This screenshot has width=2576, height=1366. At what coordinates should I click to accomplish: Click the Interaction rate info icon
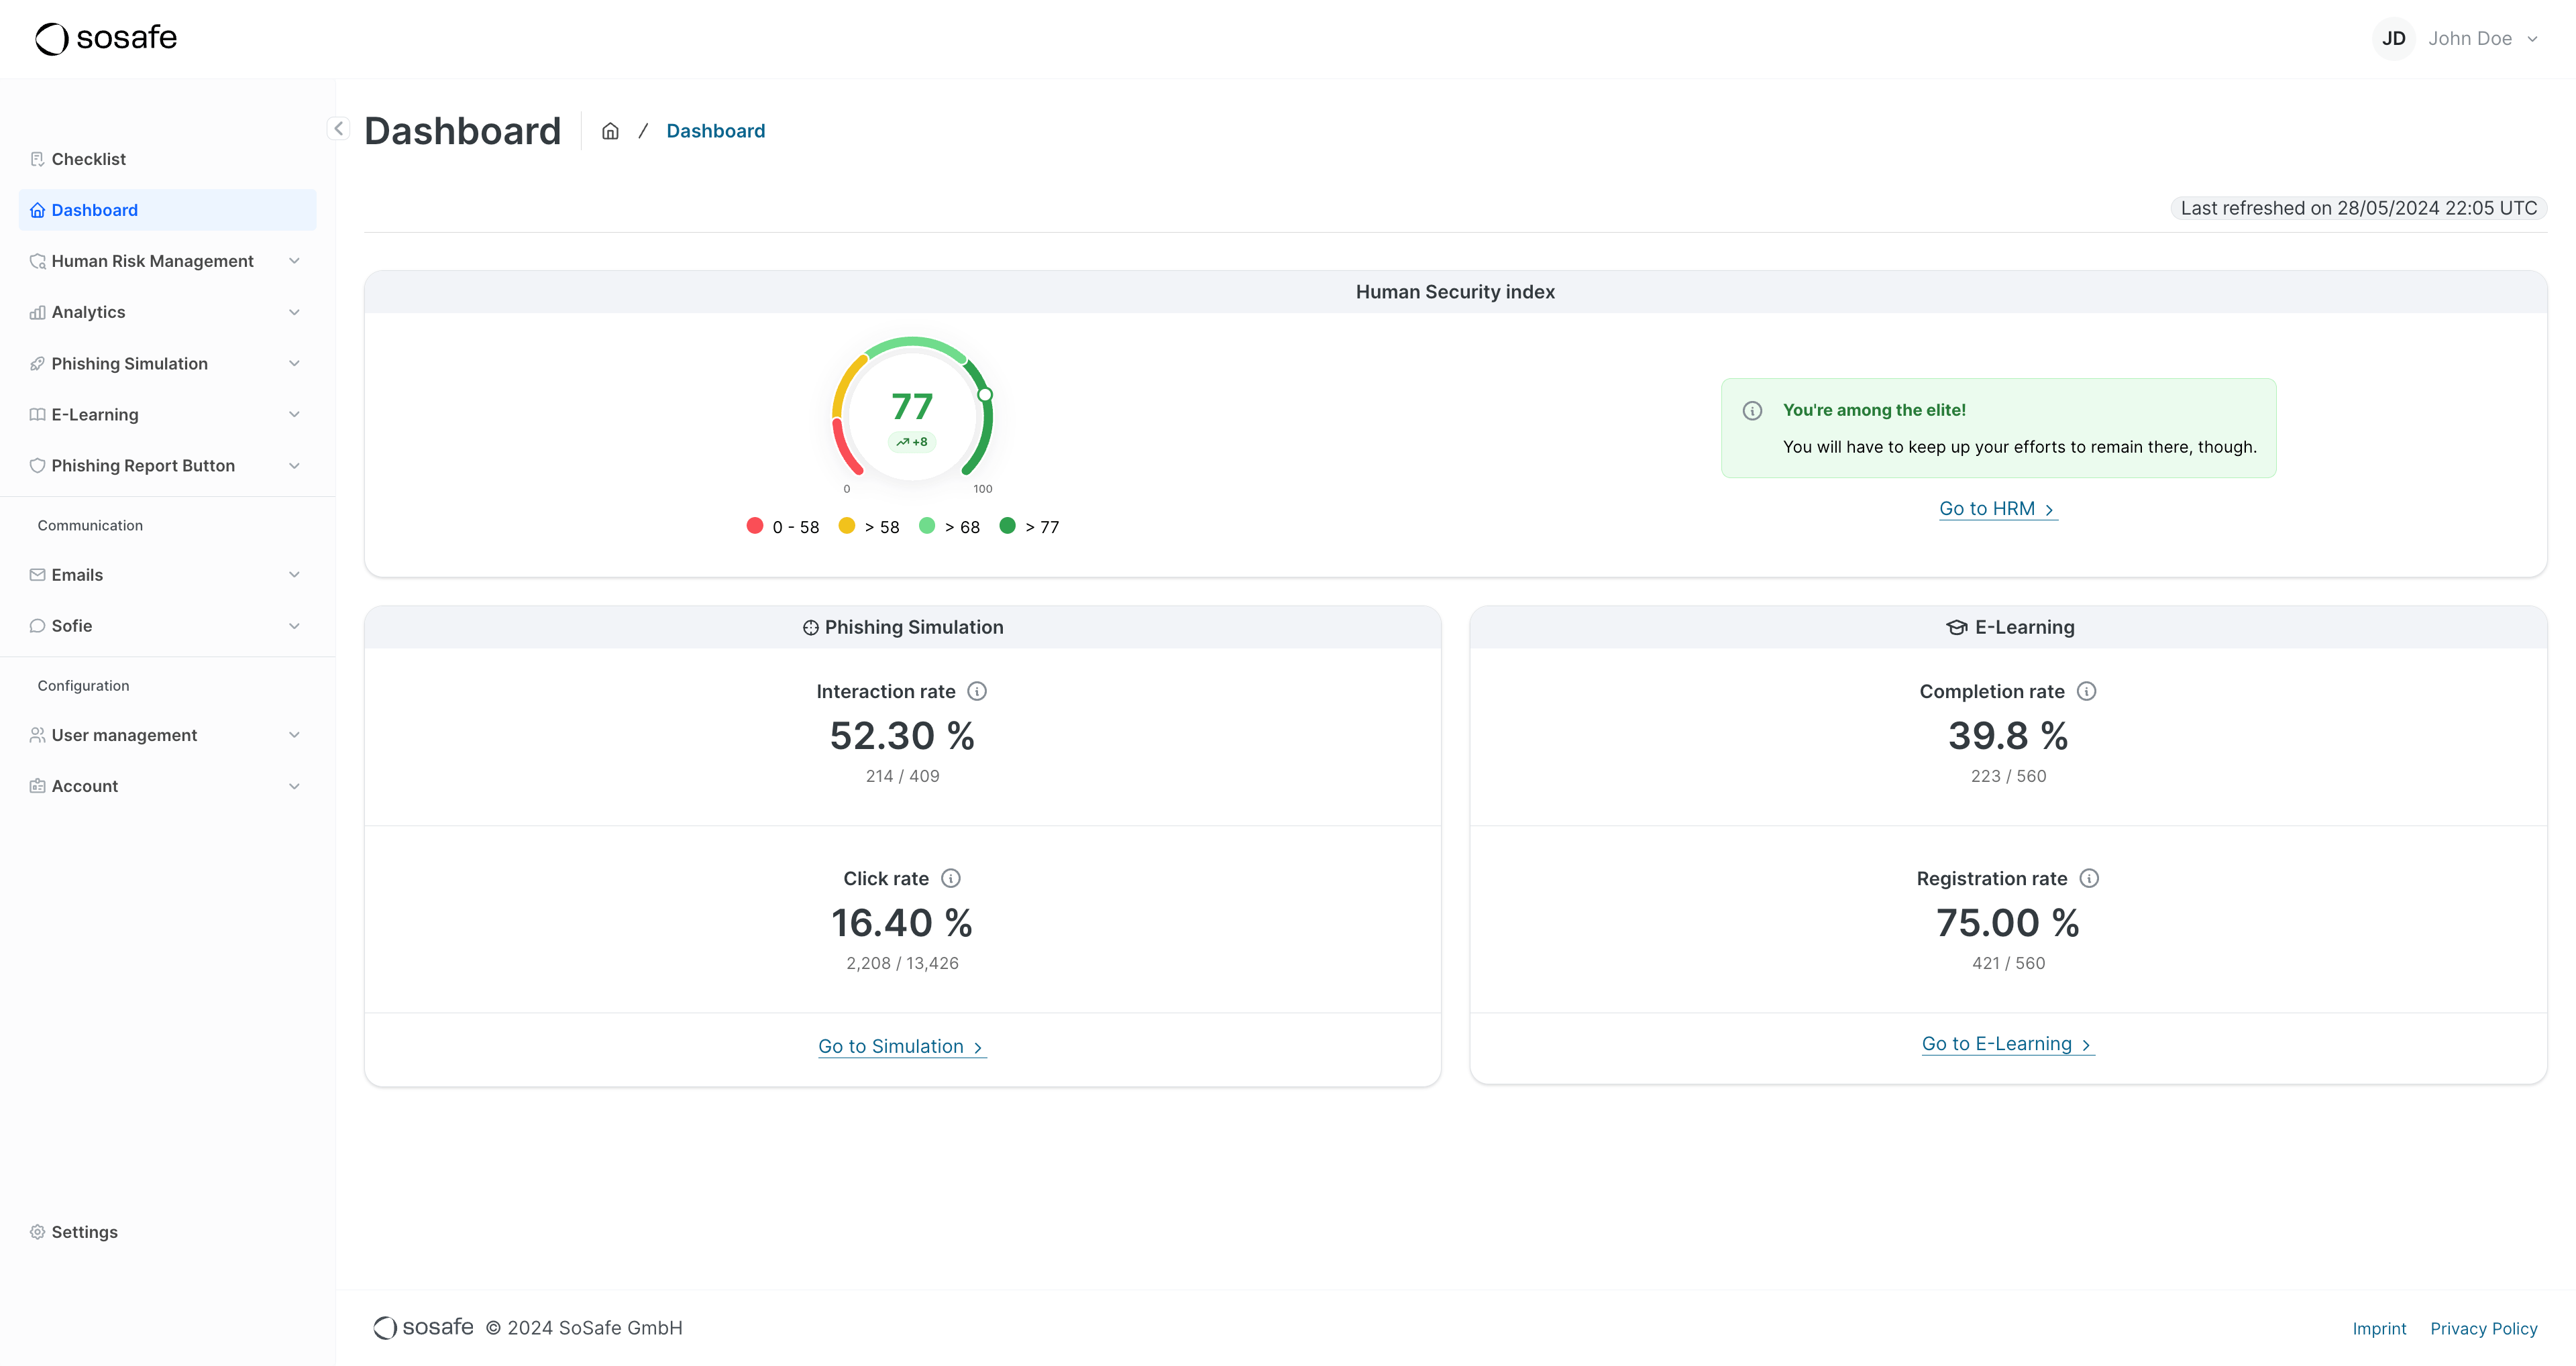(977, 691)
